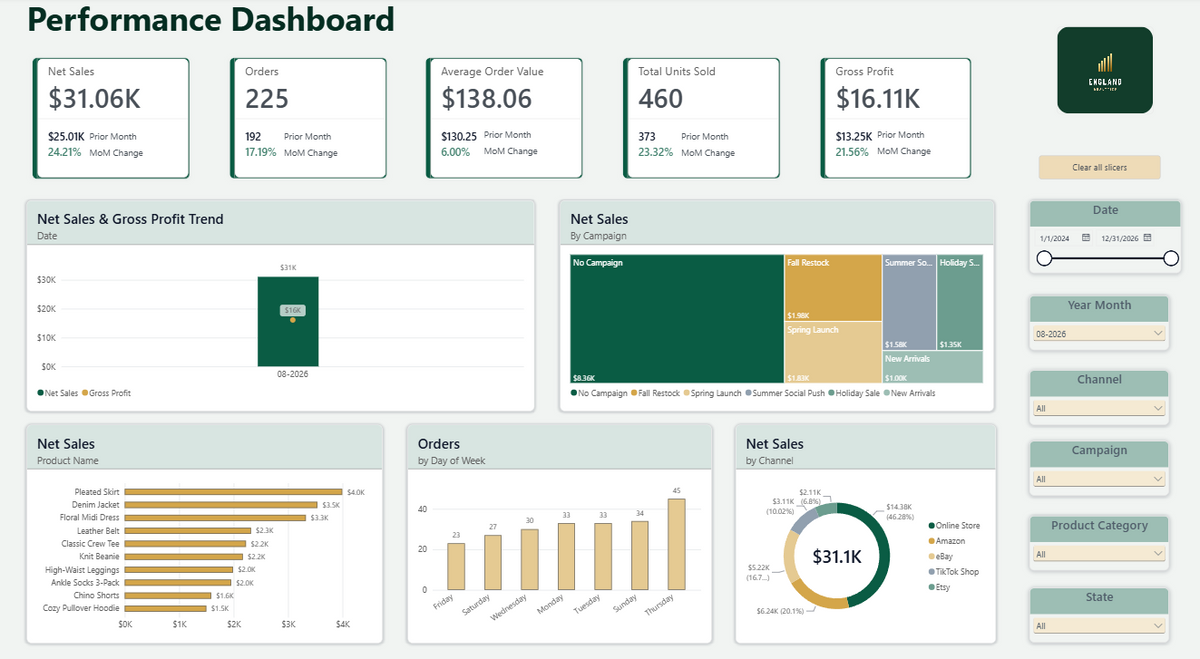Select the Chino Shorts bar
This screenshot has height=659, width=1200.
pos(168,595)
